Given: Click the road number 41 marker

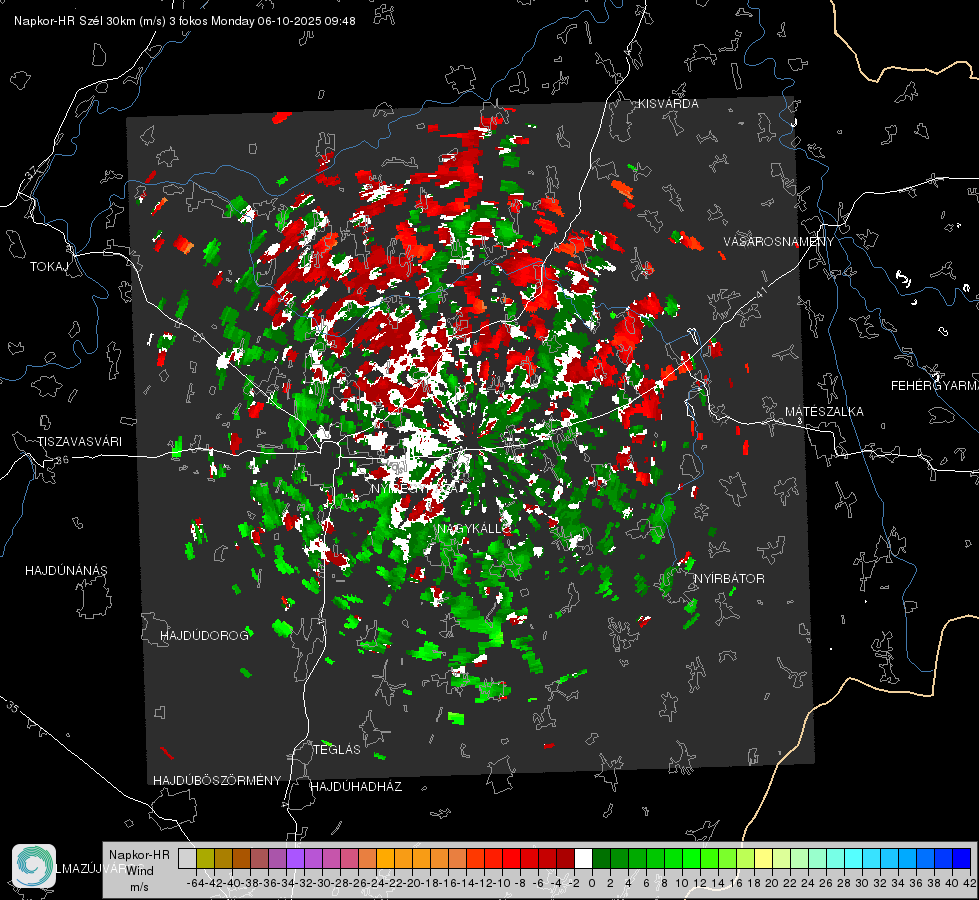Looking at the screenshot, I should tap(760, 293).
